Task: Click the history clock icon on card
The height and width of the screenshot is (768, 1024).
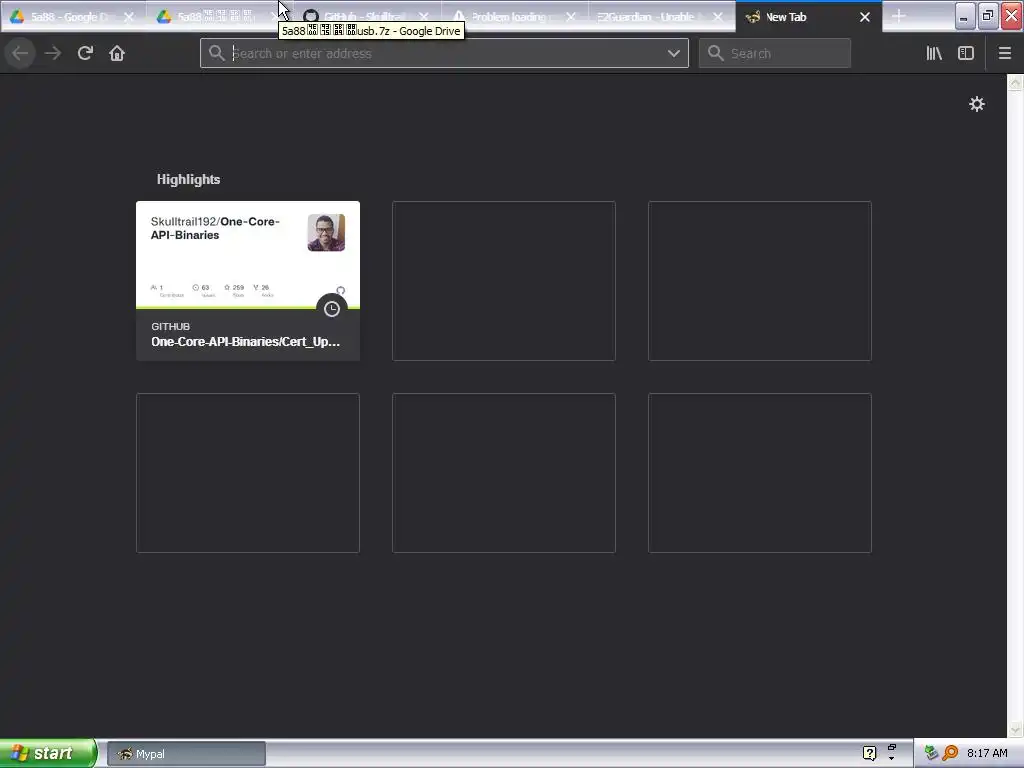Action: [332, 309]
